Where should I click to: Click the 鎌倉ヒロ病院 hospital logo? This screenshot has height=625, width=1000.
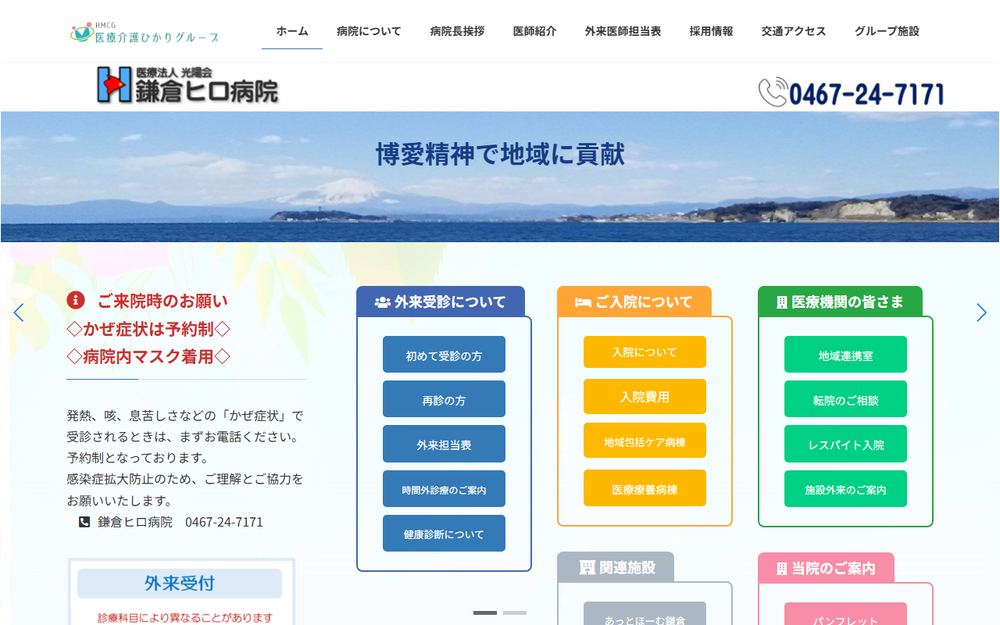188,85
